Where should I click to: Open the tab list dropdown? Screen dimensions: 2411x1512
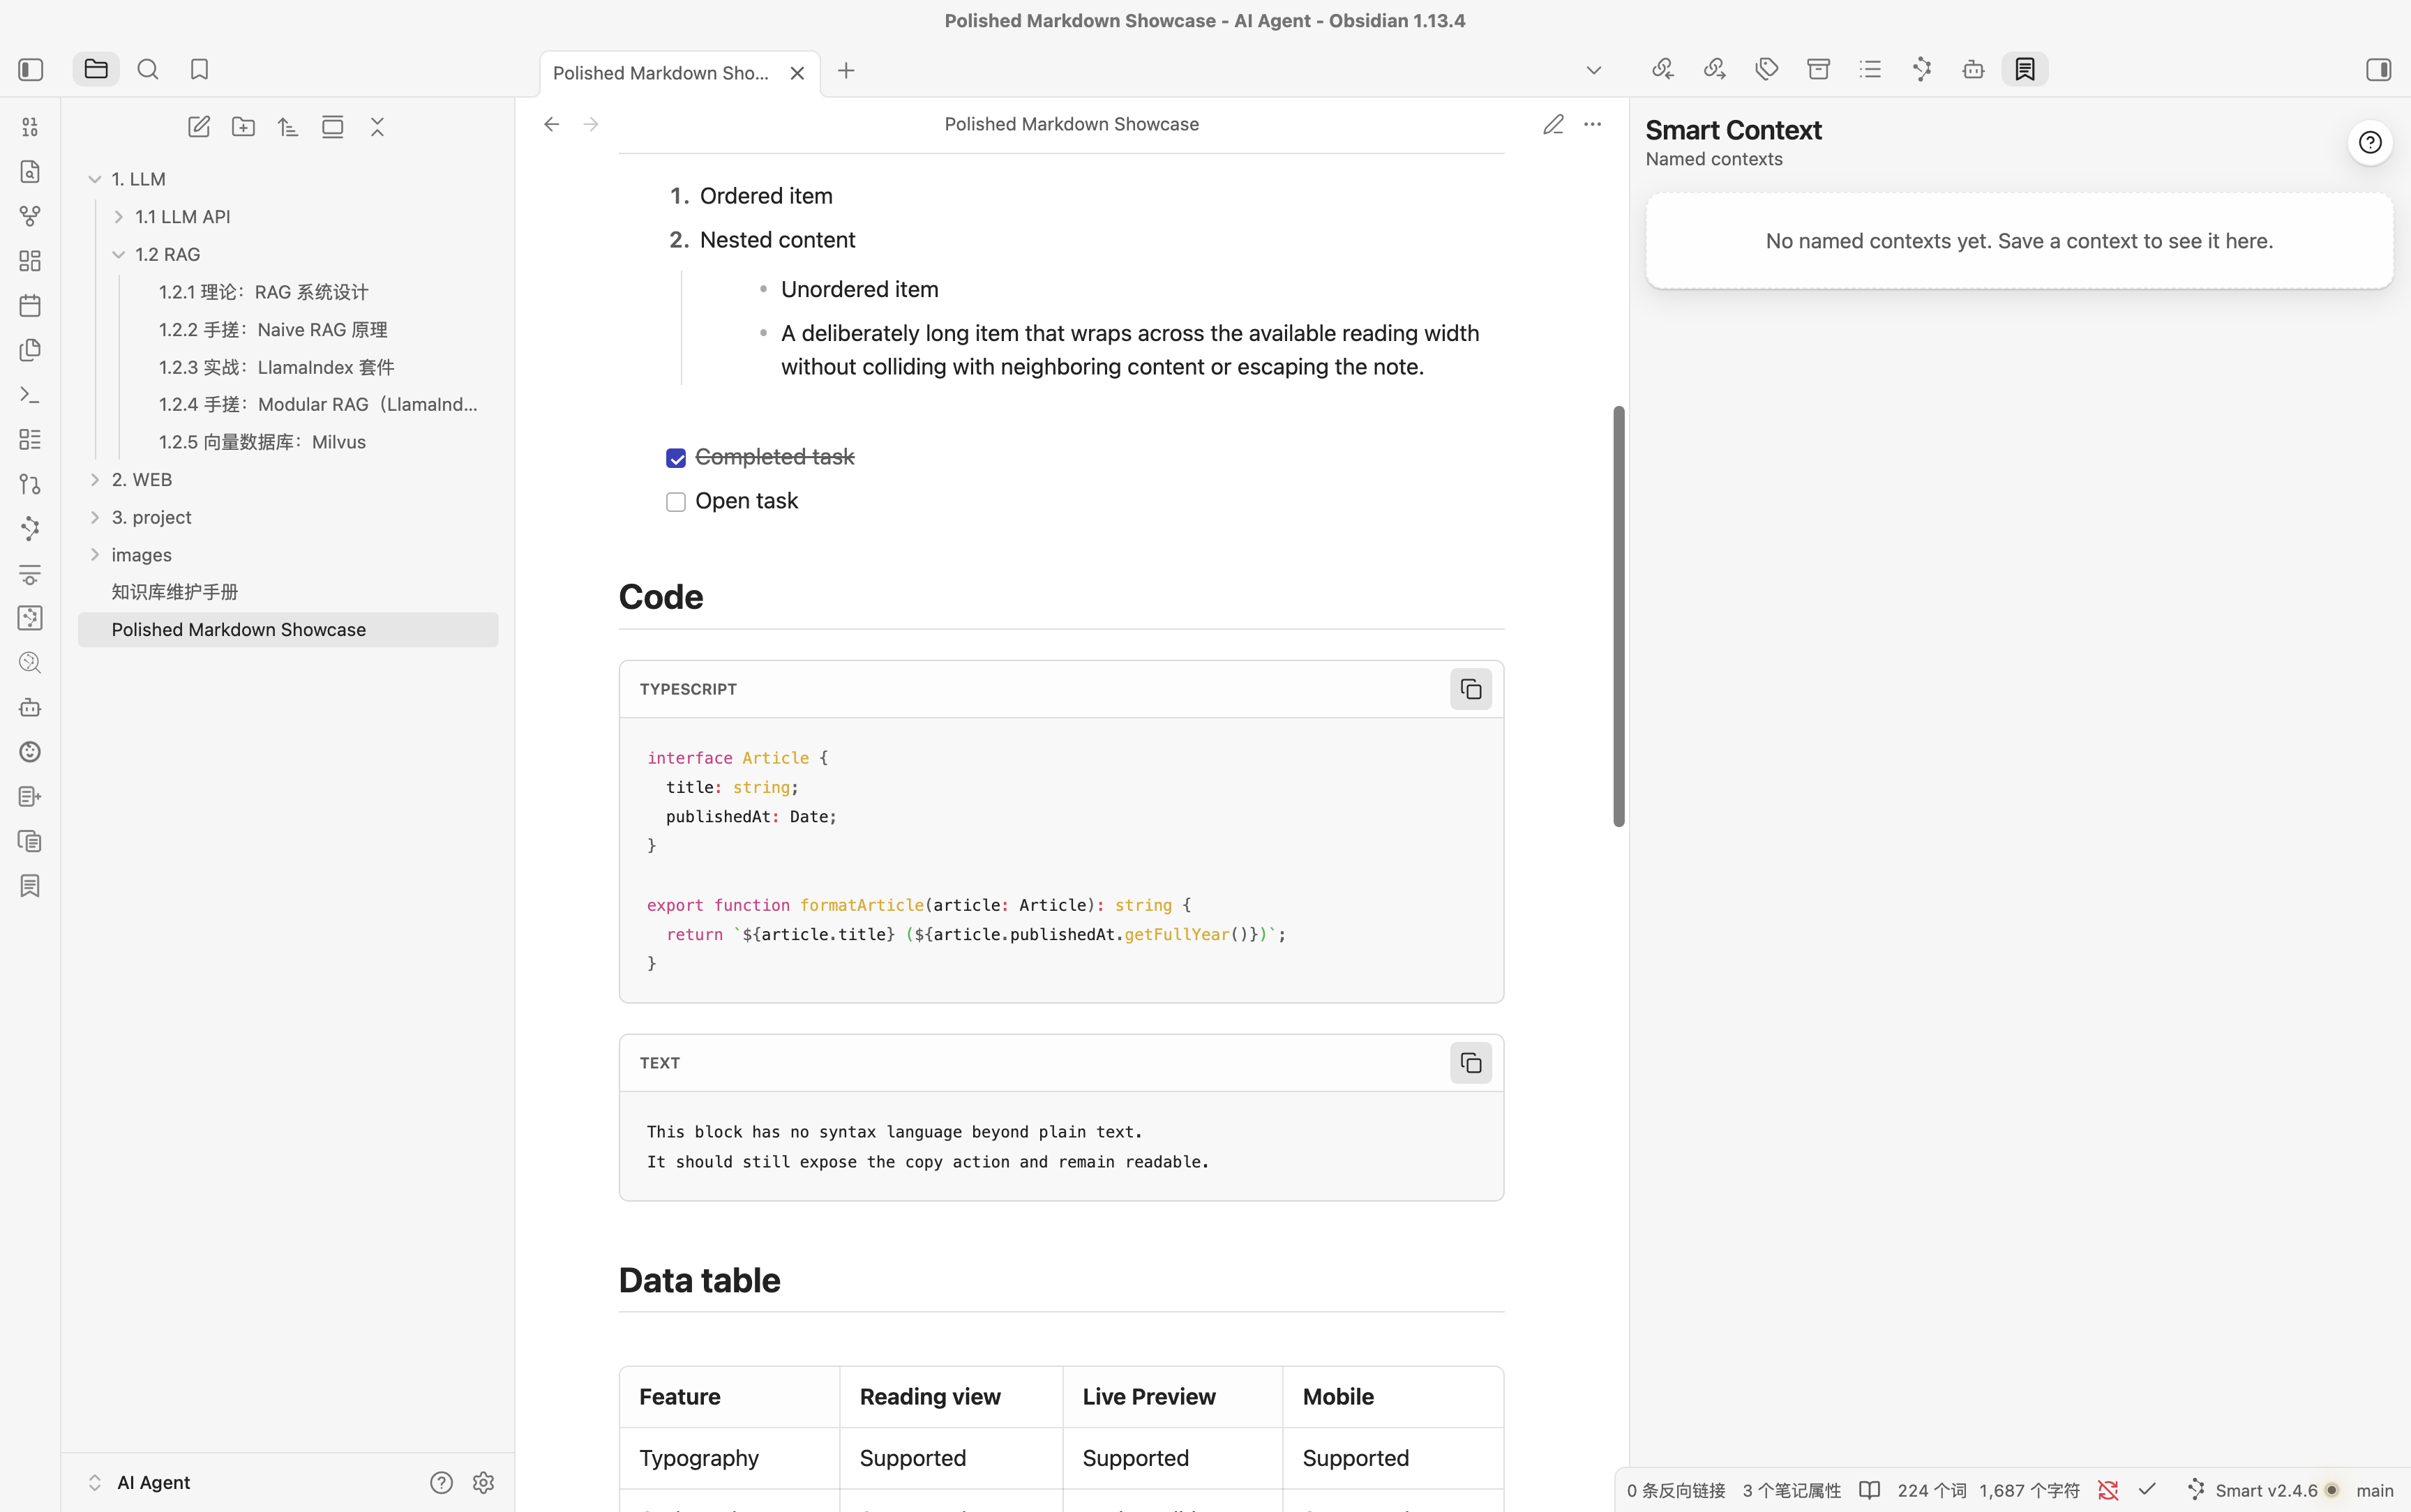click(1594, 71)
